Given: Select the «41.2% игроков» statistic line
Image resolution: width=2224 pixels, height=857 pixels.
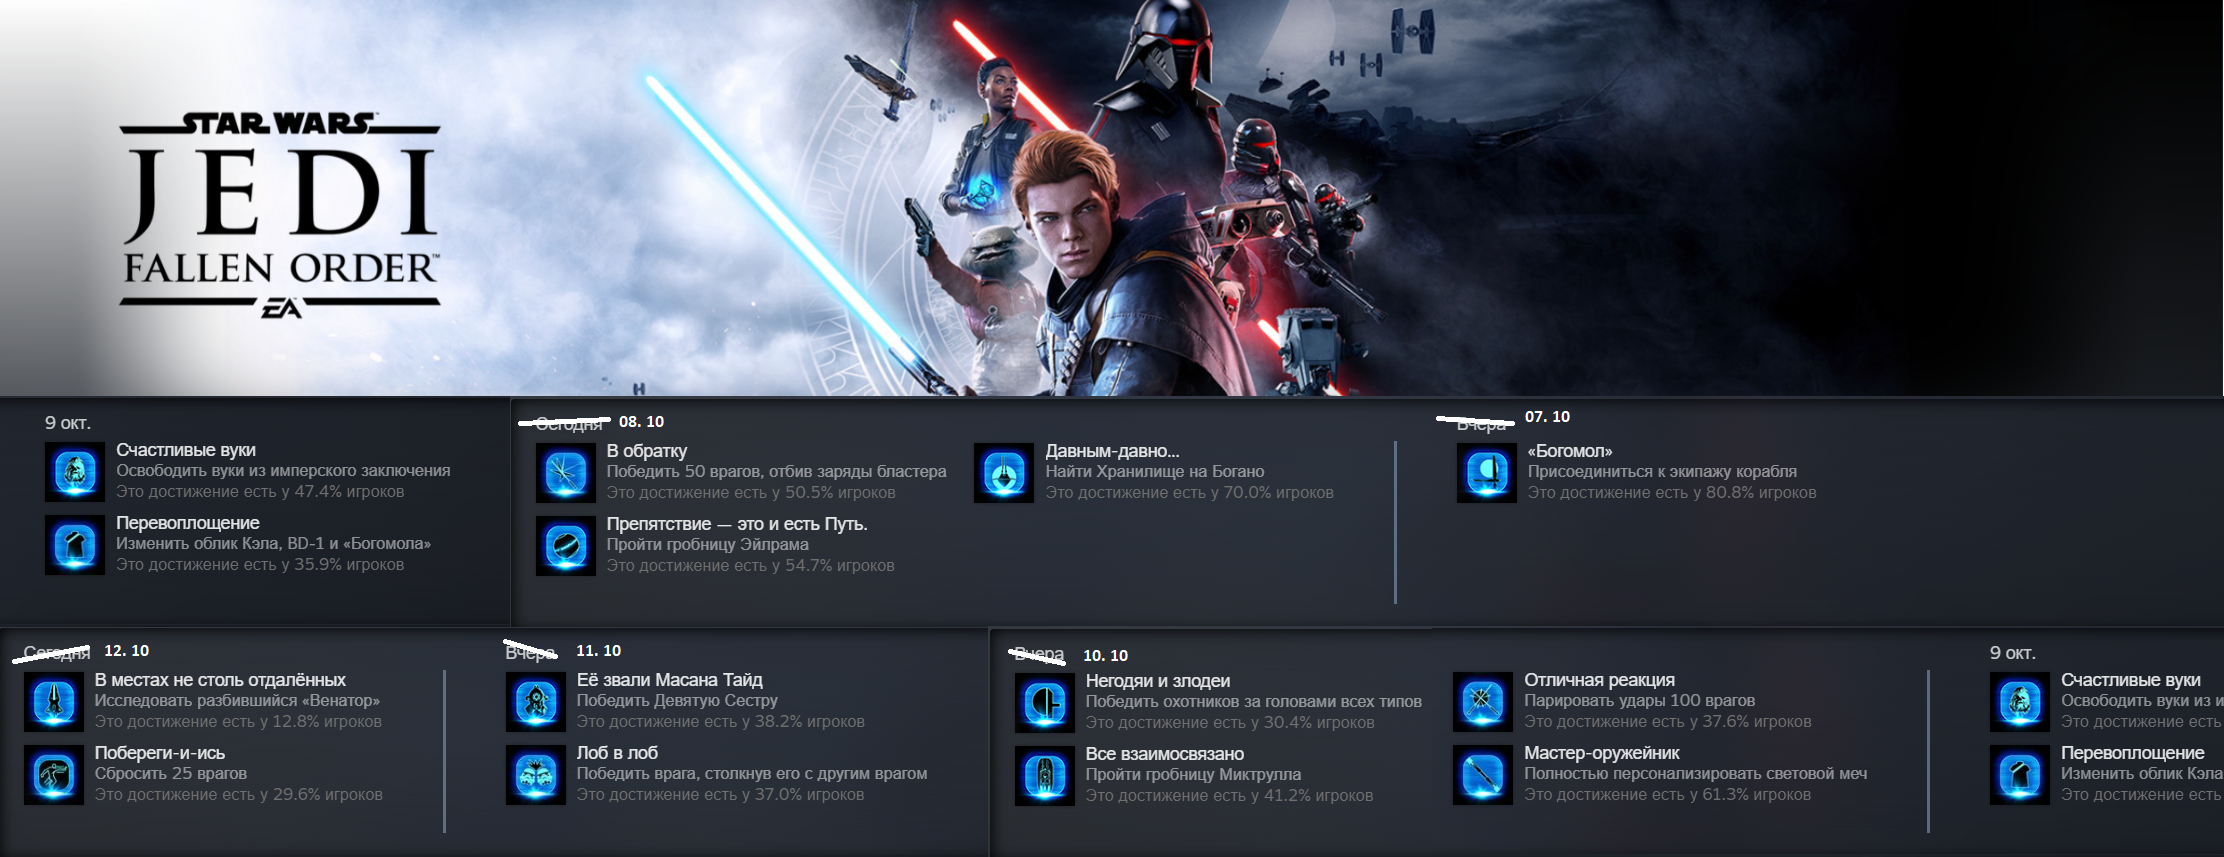Looking at the screenshot, I should tap(1230, 796).
